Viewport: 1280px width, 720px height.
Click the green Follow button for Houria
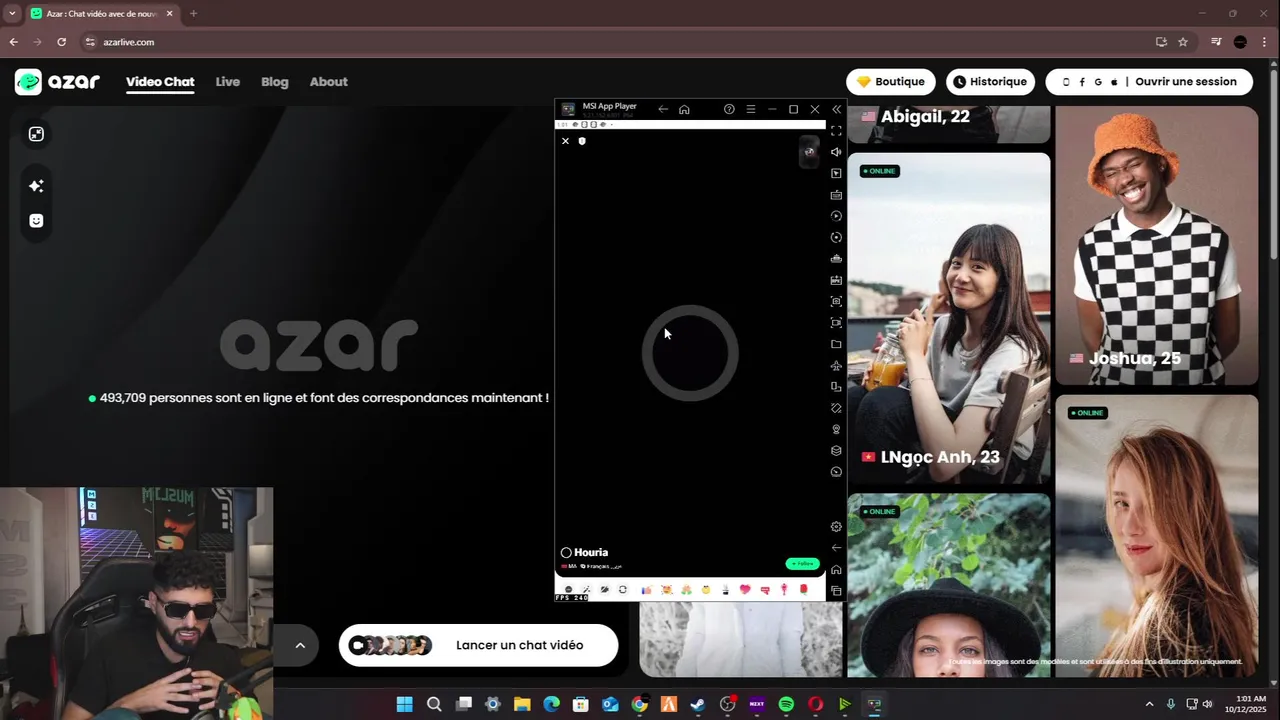(x=802, y=564)
